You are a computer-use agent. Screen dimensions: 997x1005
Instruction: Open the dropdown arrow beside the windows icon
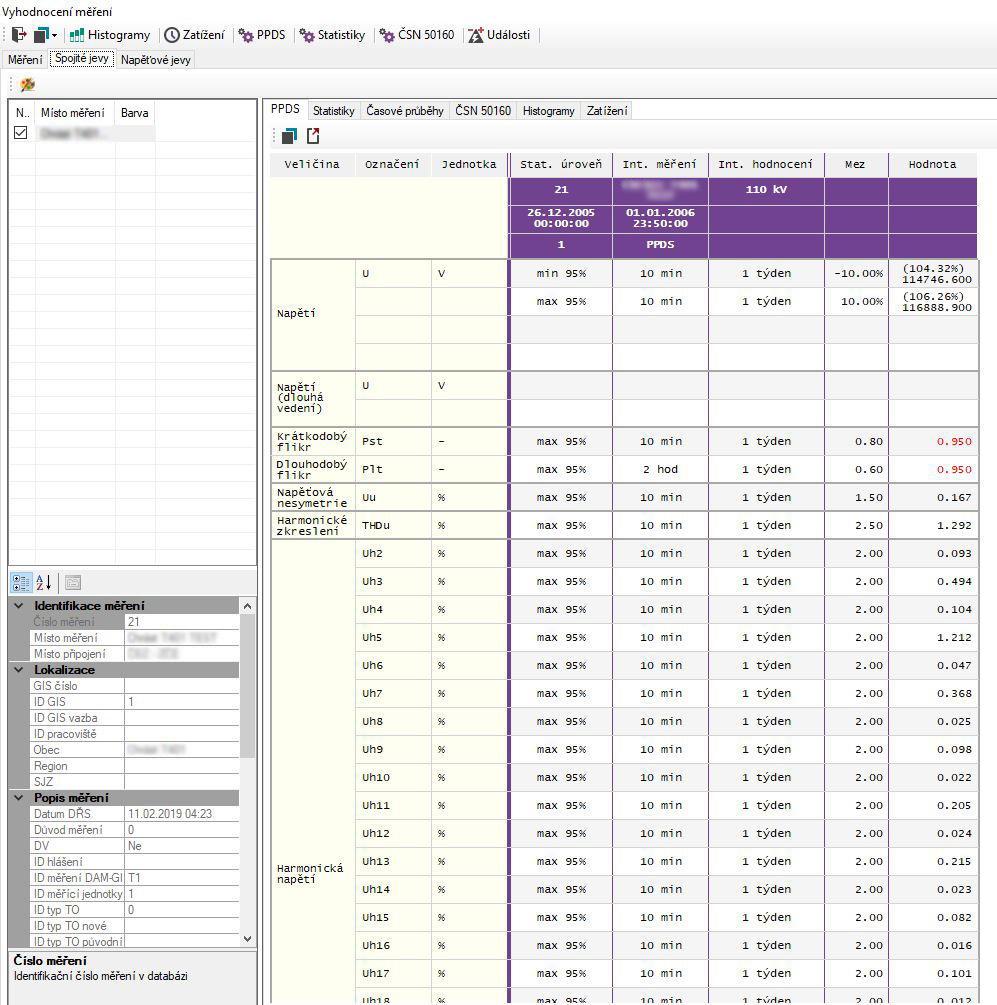55,35
